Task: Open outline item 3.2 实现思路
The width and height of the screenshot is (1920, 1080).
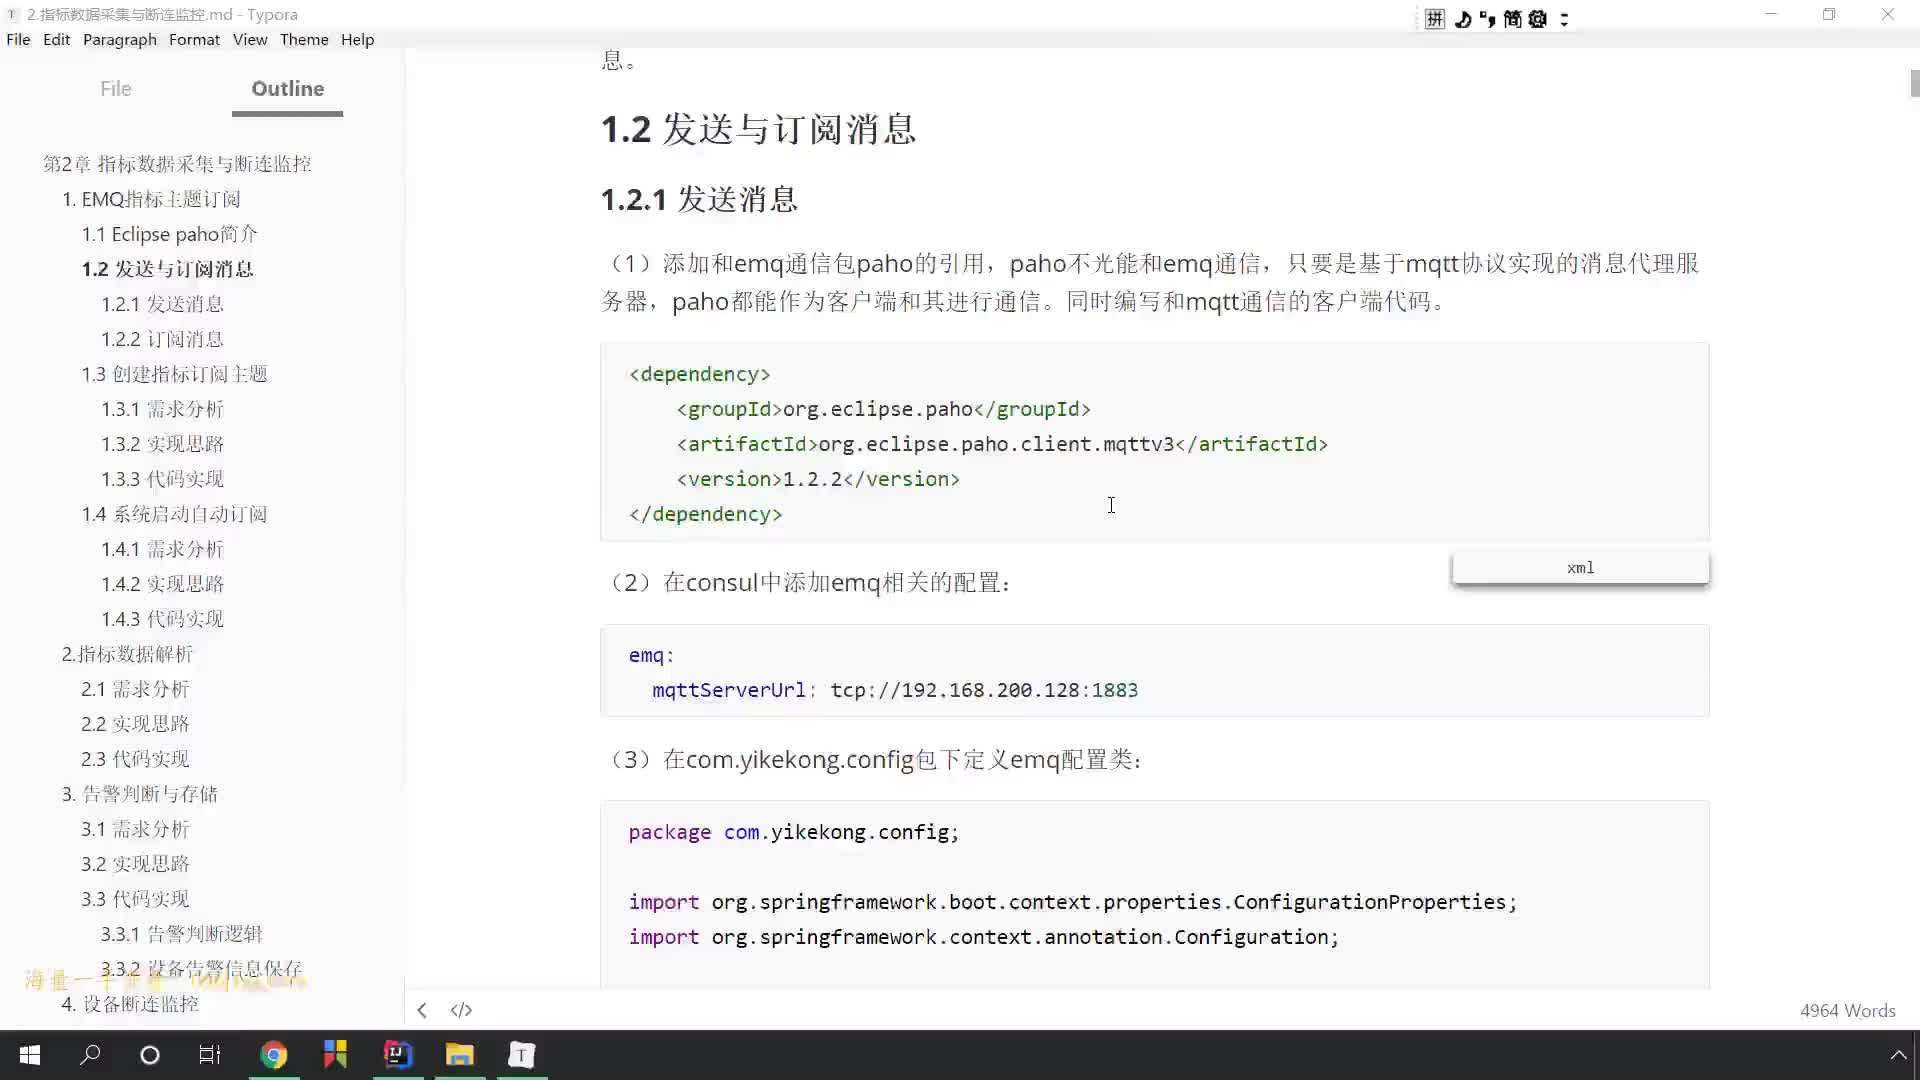Action: 135,864
